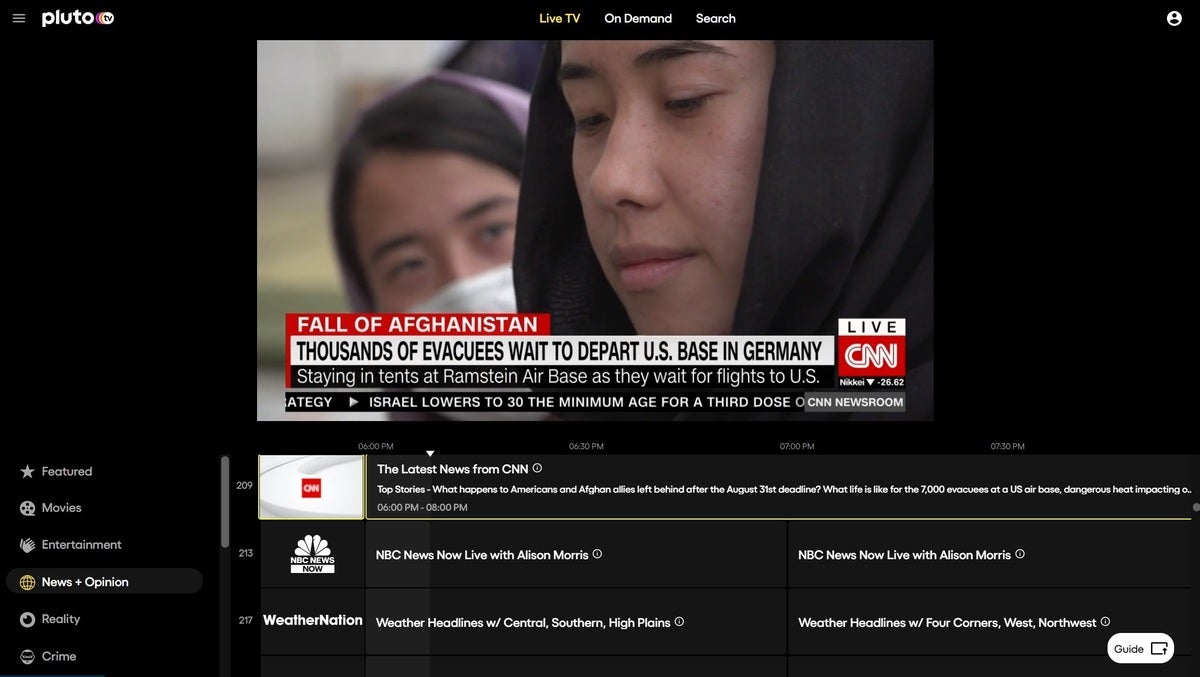Viewport: 1200px width, 677px height.
Task: Click the CNN channel 209 thumbnail
Action: pos(312,487)
